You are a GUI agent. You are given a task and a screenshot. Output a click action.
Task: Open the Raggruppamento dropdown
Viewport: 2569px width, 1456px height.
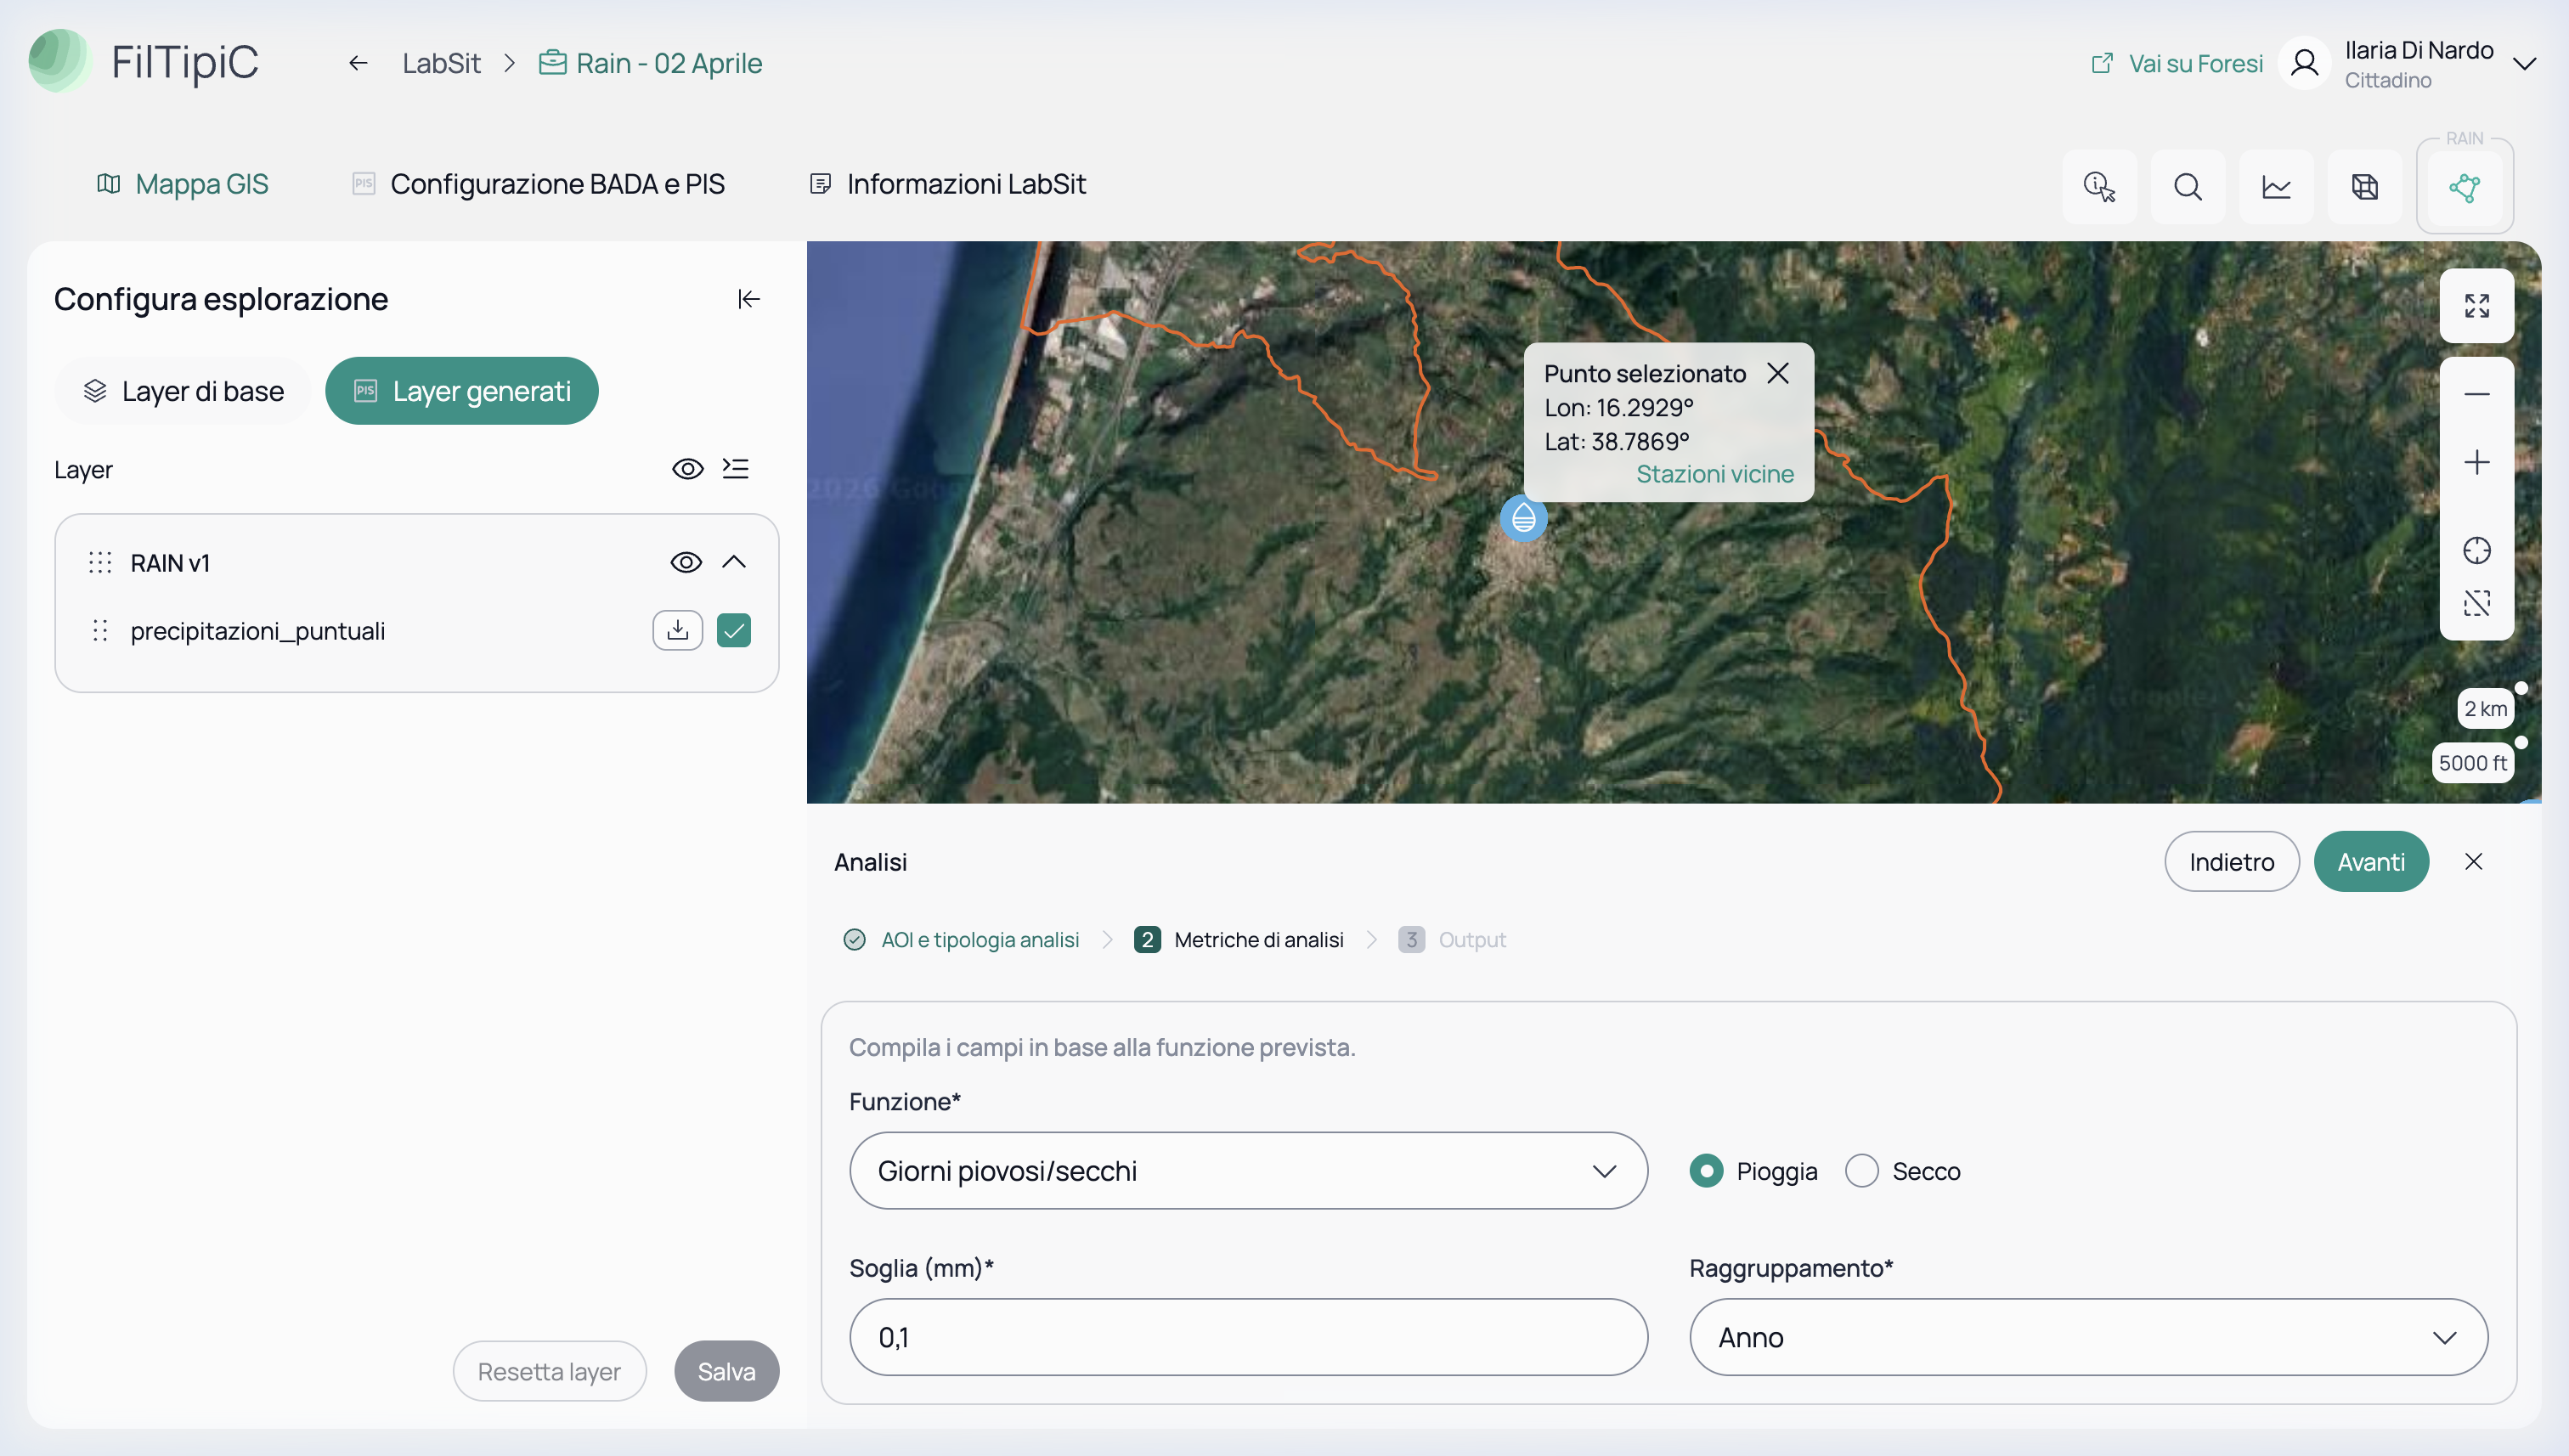(2089, 1338)
